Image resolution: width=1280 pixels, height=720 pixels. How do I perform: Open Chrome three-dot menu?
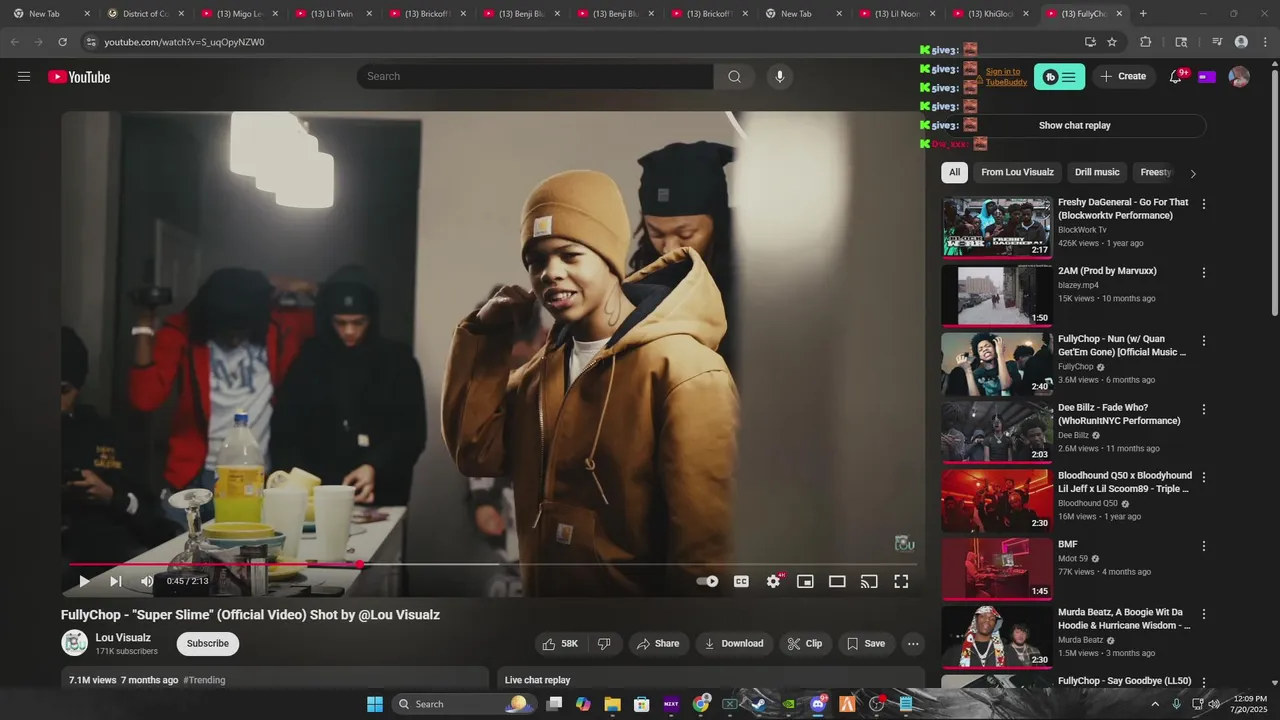tap(1265, 42)
